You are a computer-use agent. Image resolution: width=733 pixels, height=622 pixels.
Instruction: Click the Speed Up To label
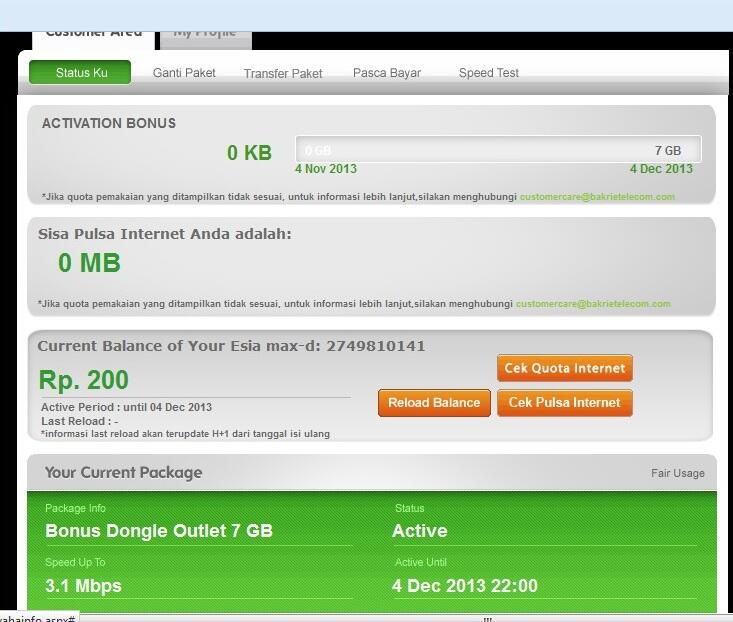click(75, 562)
